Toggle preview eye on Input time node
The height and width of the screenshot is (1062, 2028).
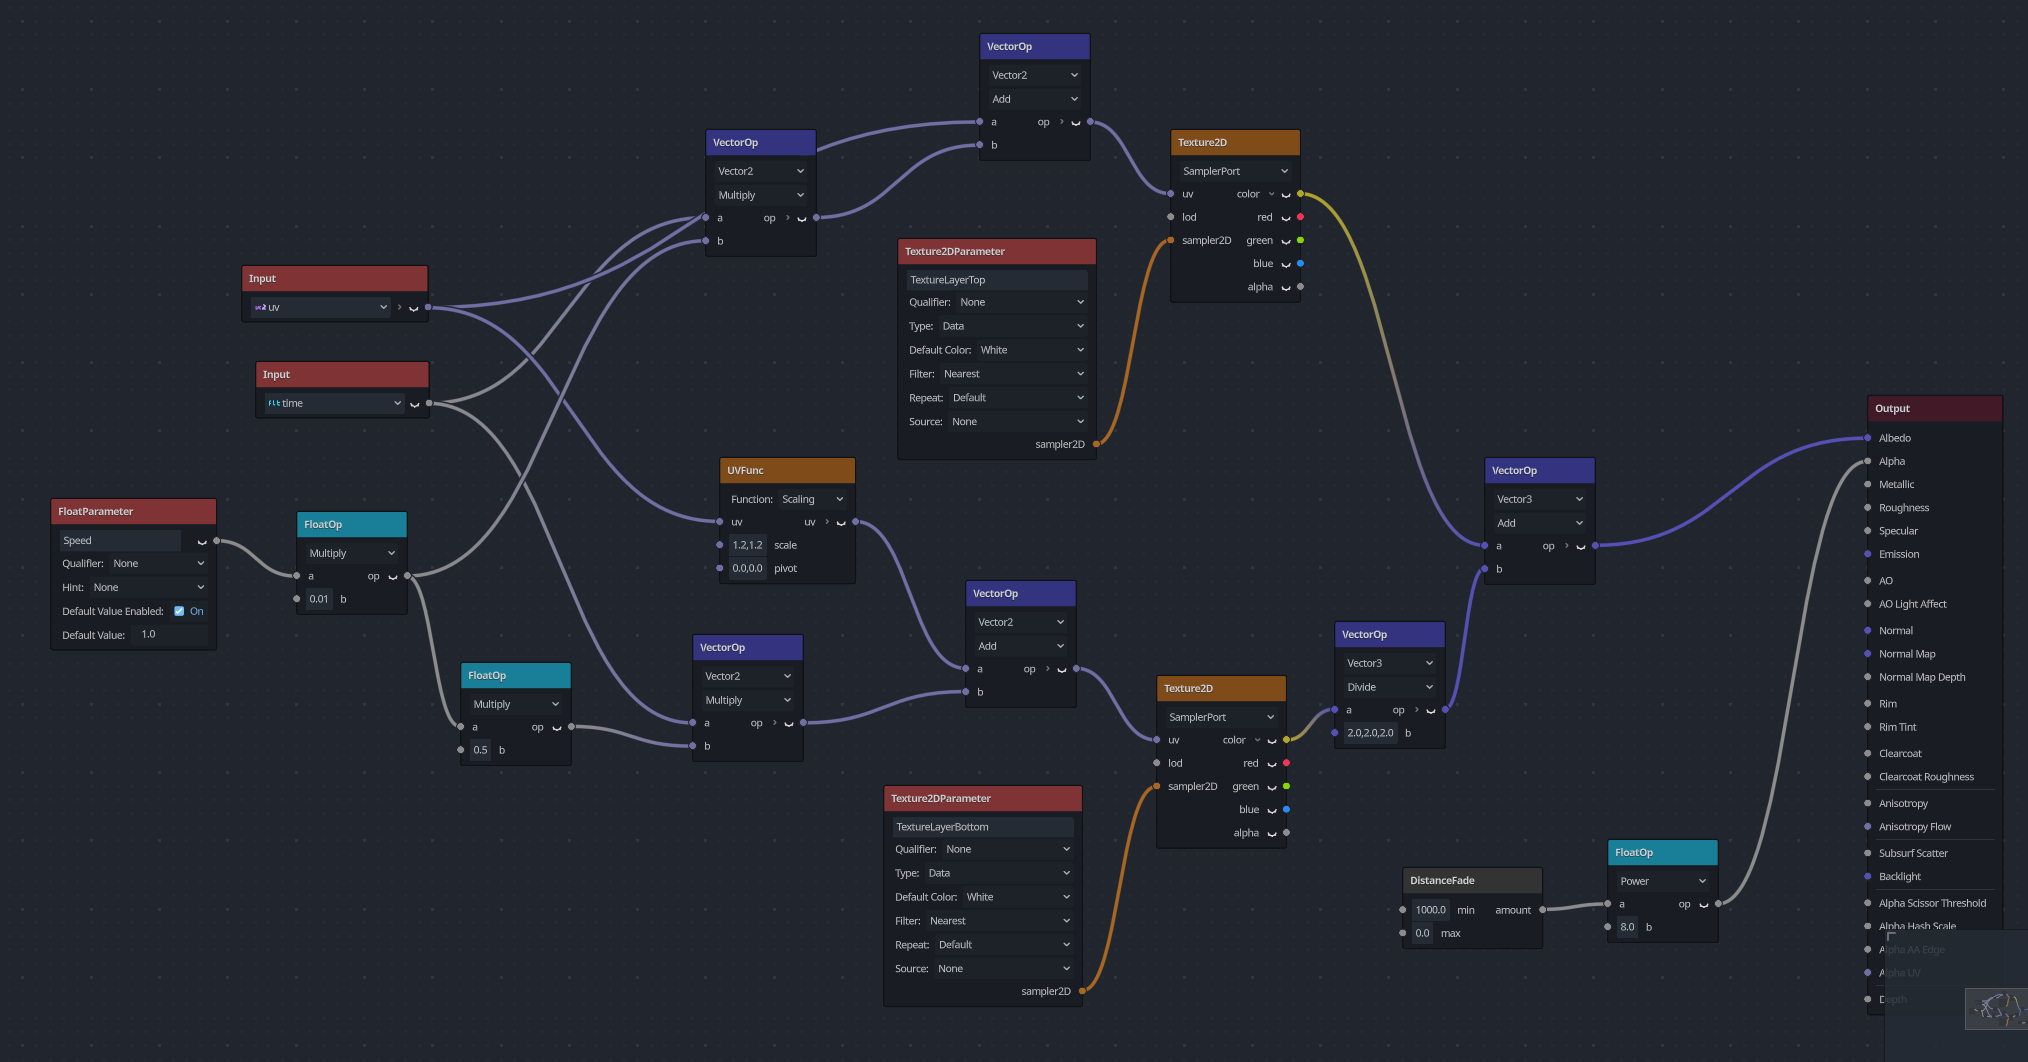pyautogui.click(x=414, y=404)
